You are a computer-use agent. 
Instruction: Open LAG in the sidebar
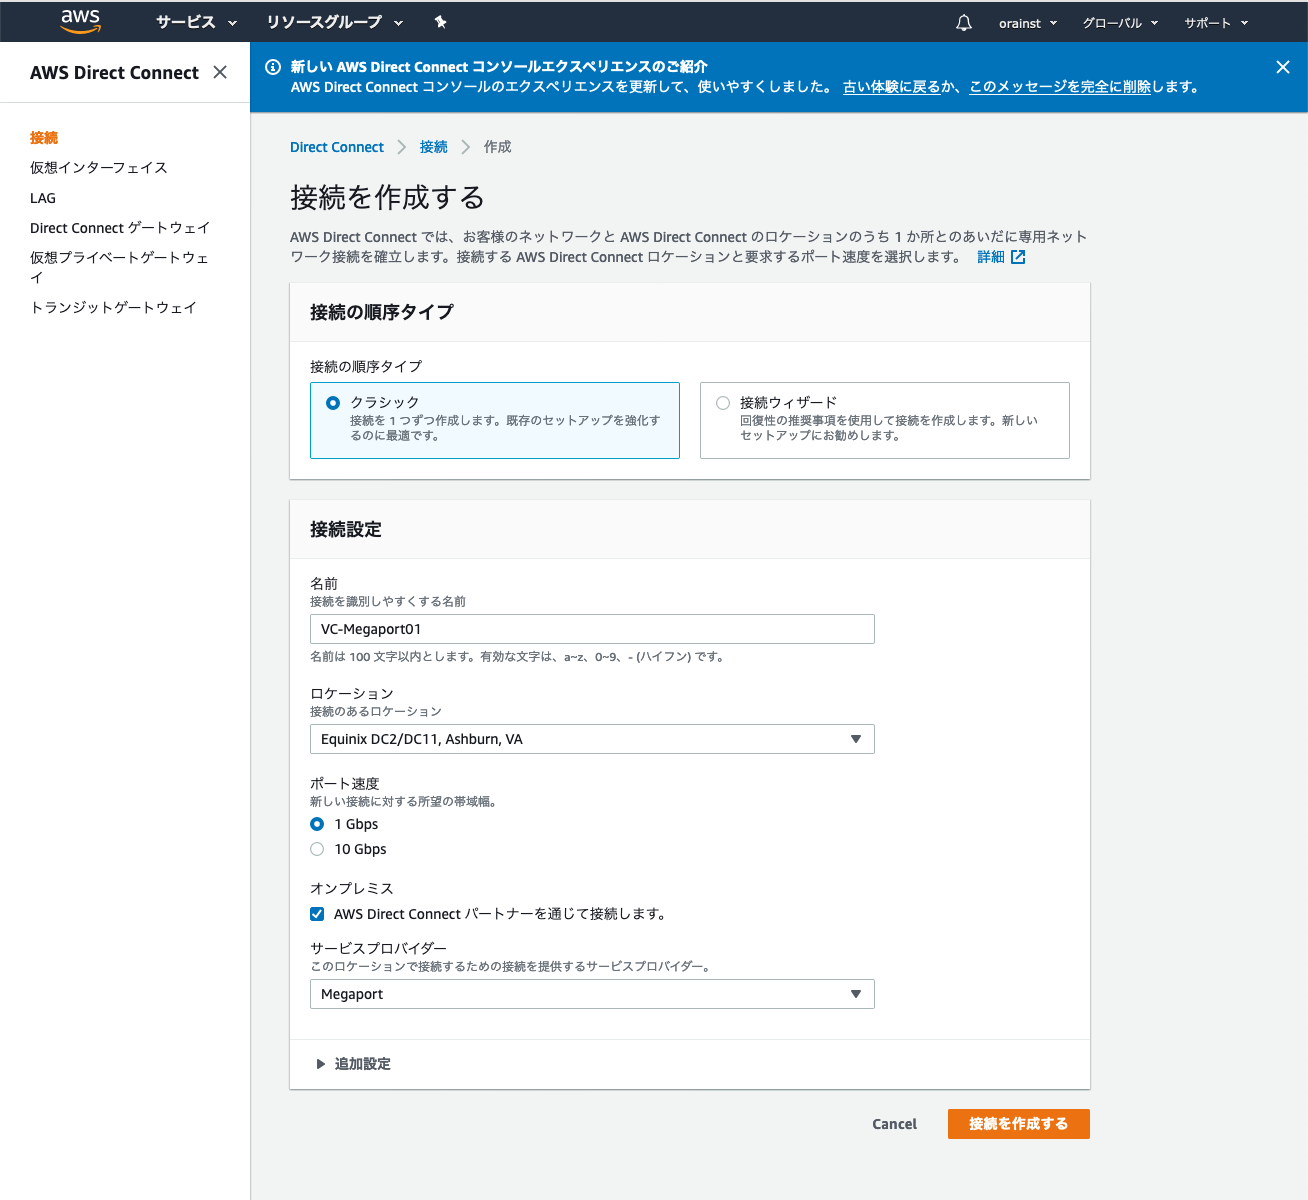click(x=43, y=198)
